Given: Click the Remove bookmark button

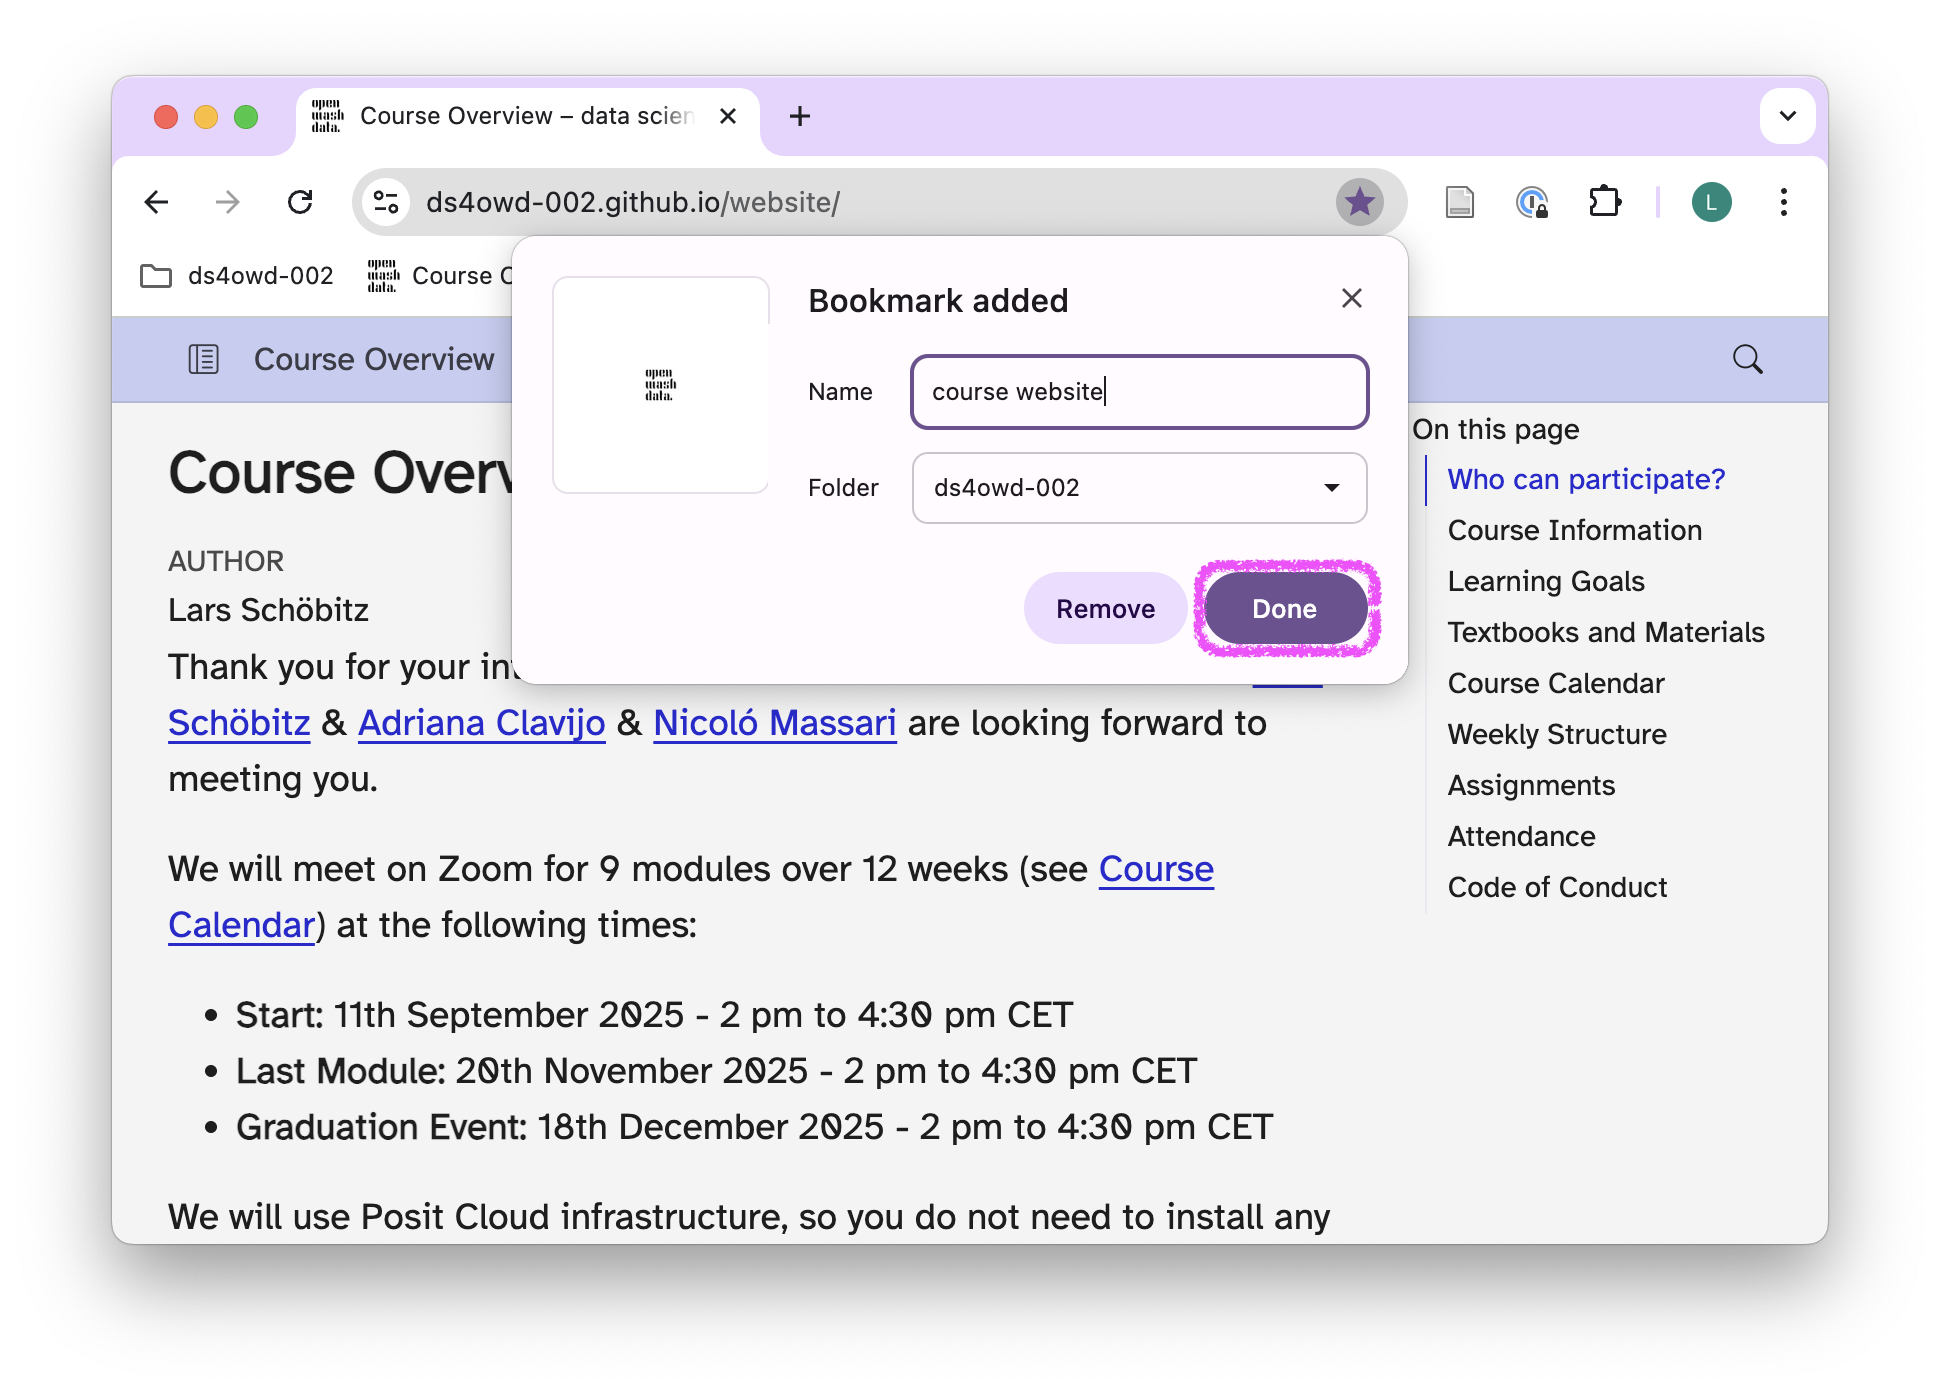Looking at the screenshot, I should 1105,609.
